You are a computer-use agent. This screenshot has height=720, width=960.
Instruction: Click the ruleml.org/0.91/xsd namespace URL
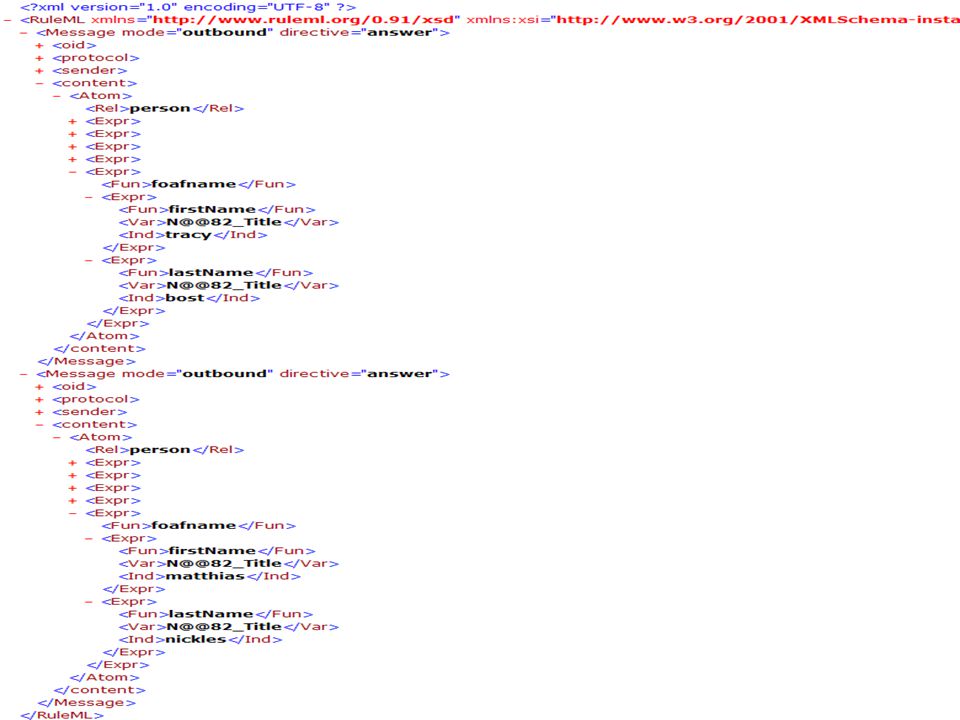pyautogui.click(x=303, y=20)
